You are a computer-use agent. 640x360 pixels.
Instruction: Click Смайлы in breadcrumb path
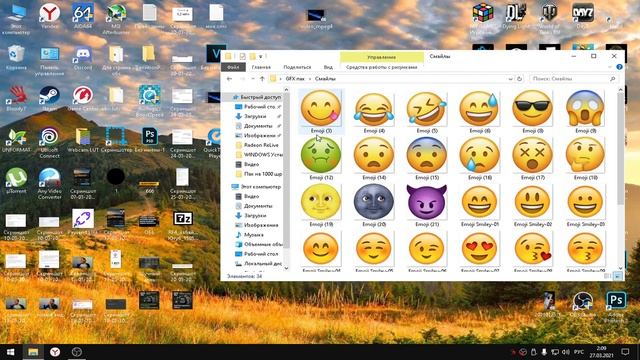pos(325,78)
